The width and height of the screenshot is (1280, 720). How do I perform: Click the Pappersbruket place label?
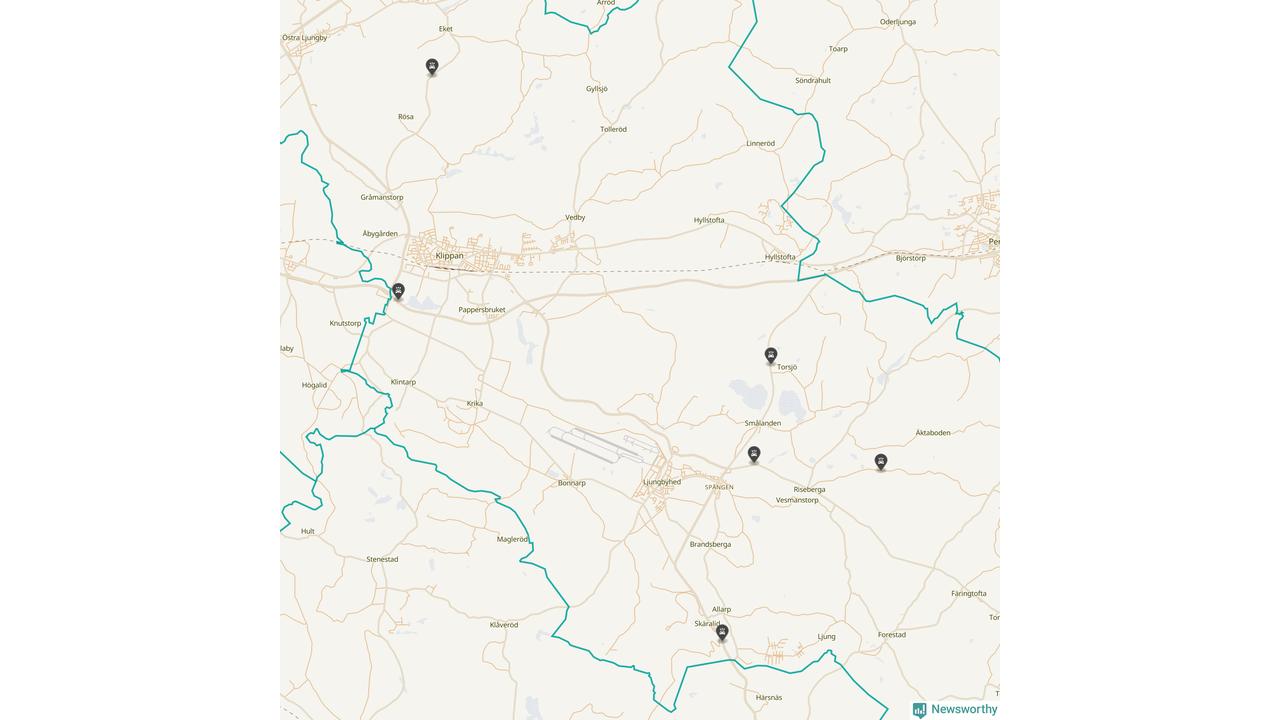pyautogui.click(x=482, y=310)
